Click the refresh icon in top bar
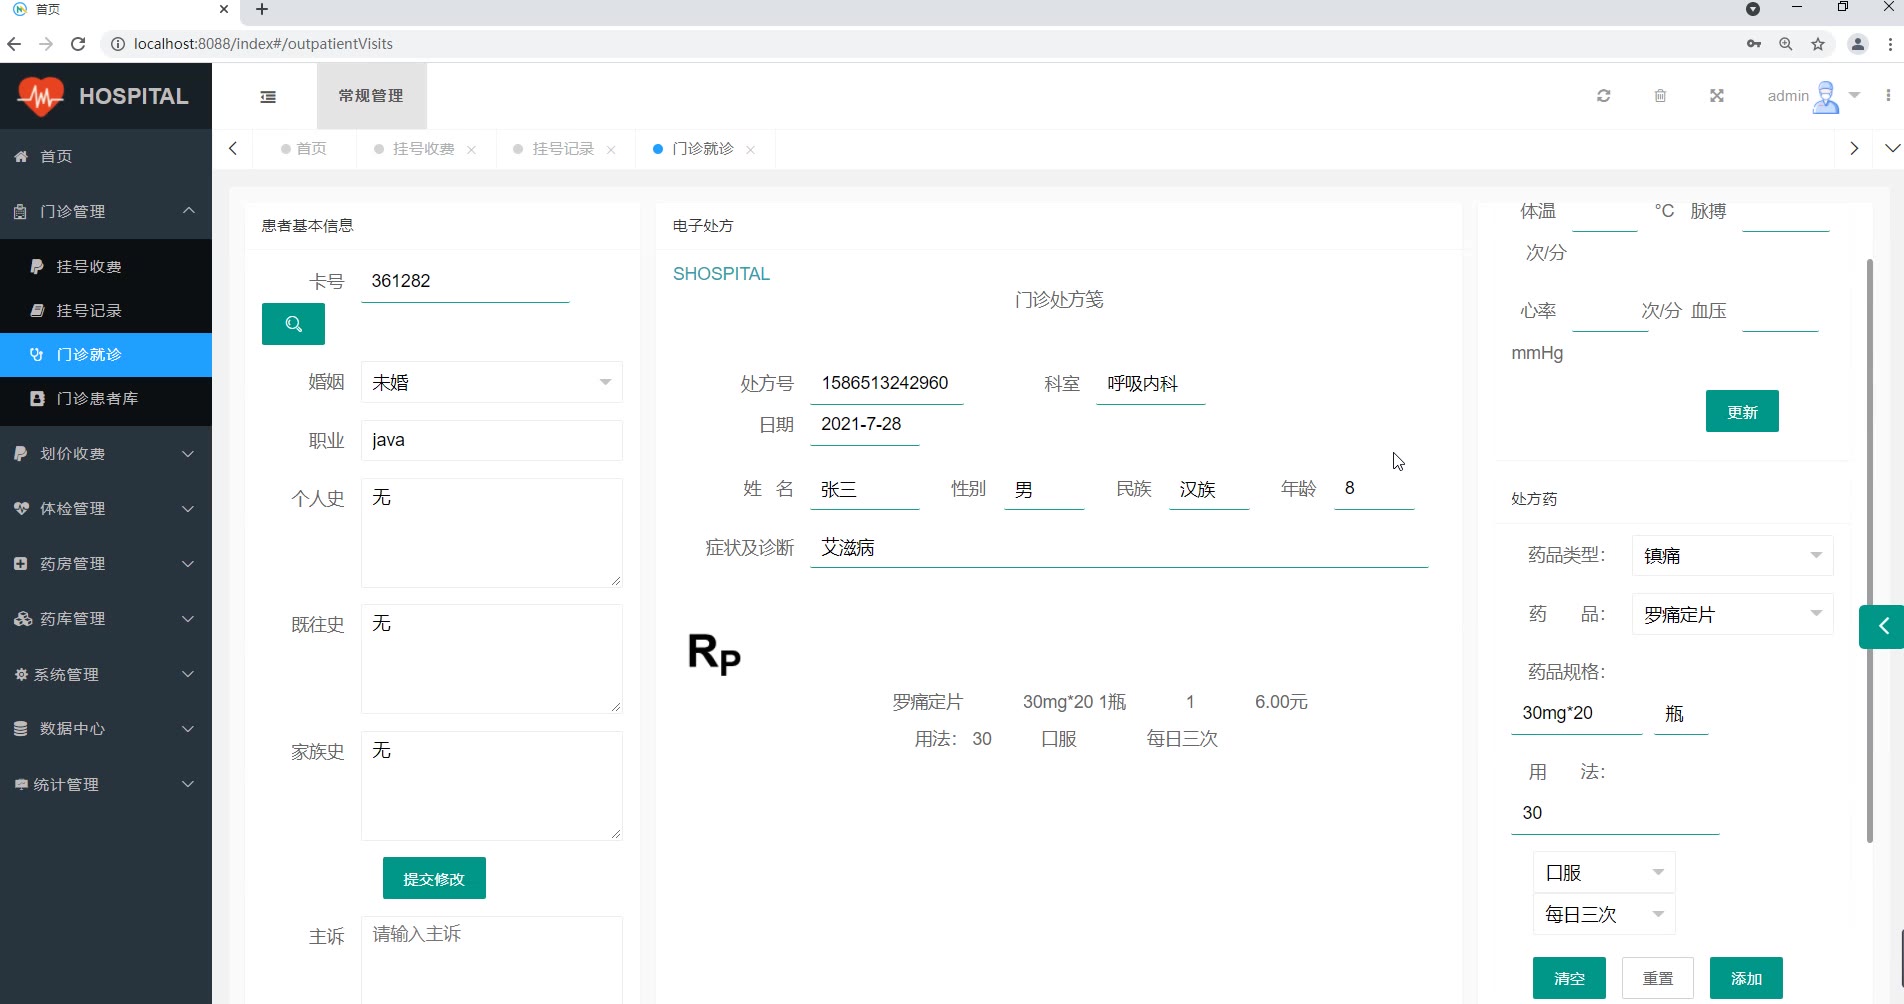Viewport: 1904px width, 1004px height. [1603, 96]
